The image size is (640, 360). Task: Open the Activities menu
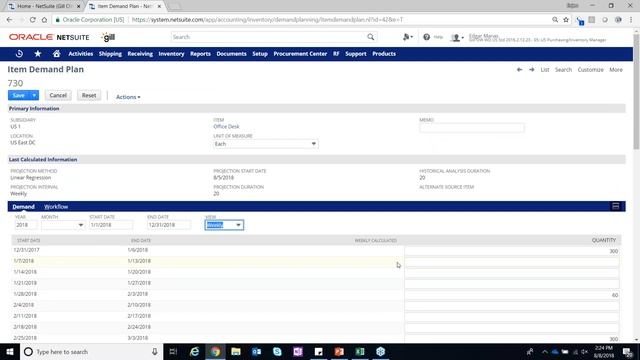point(81,54)
